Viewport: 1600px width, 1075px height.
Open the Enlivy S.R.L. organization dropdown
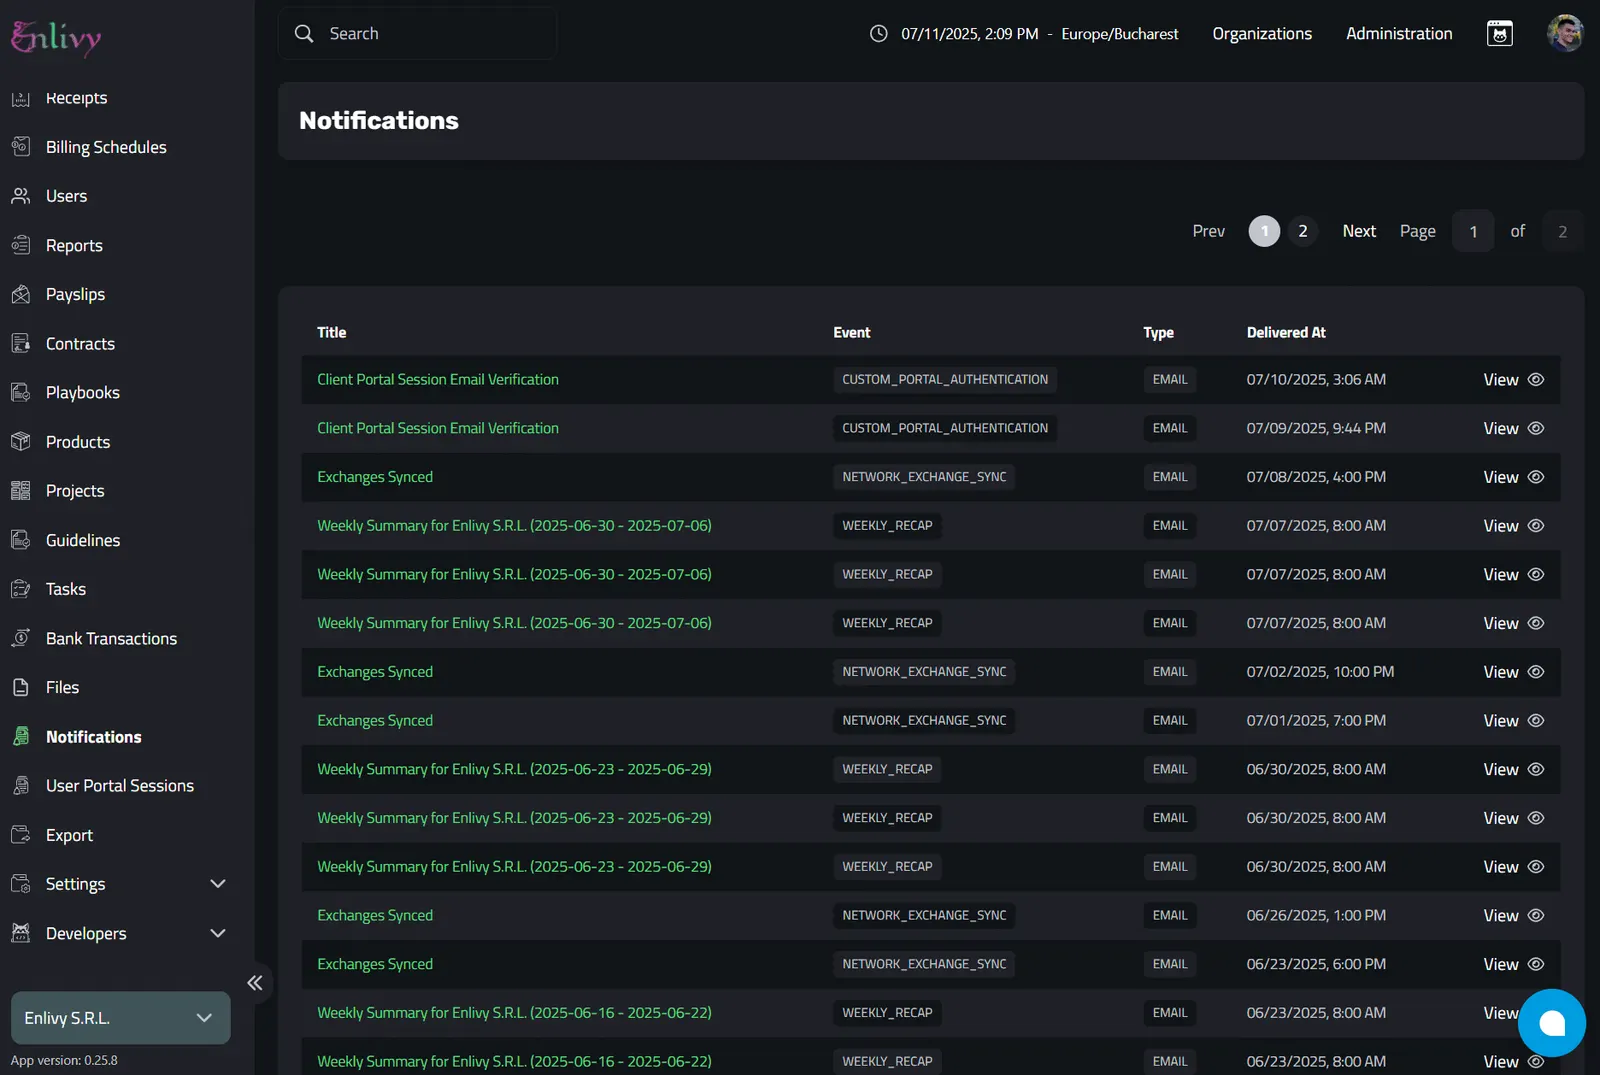coord(120,1018)
